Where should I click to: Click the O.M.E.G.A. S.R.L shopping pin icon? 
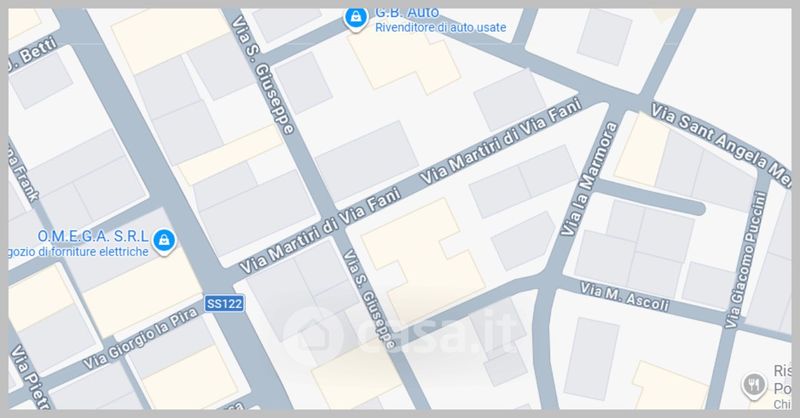tap(164, 241)
